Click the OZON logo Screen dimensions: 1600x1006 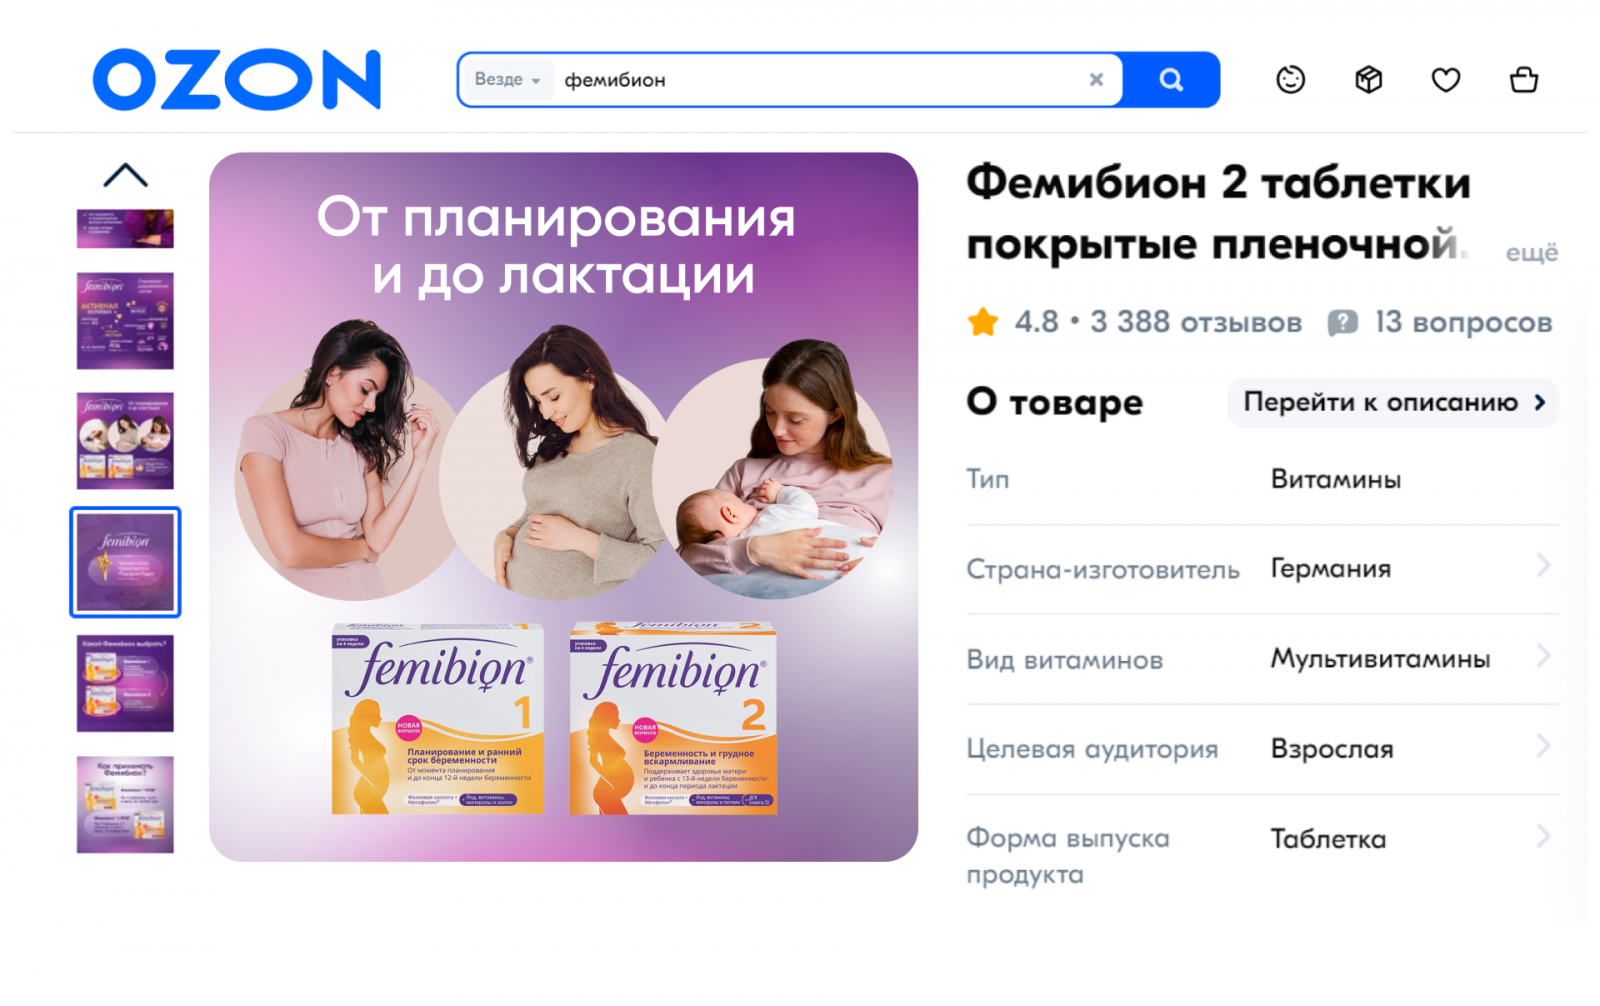point(237,79)
